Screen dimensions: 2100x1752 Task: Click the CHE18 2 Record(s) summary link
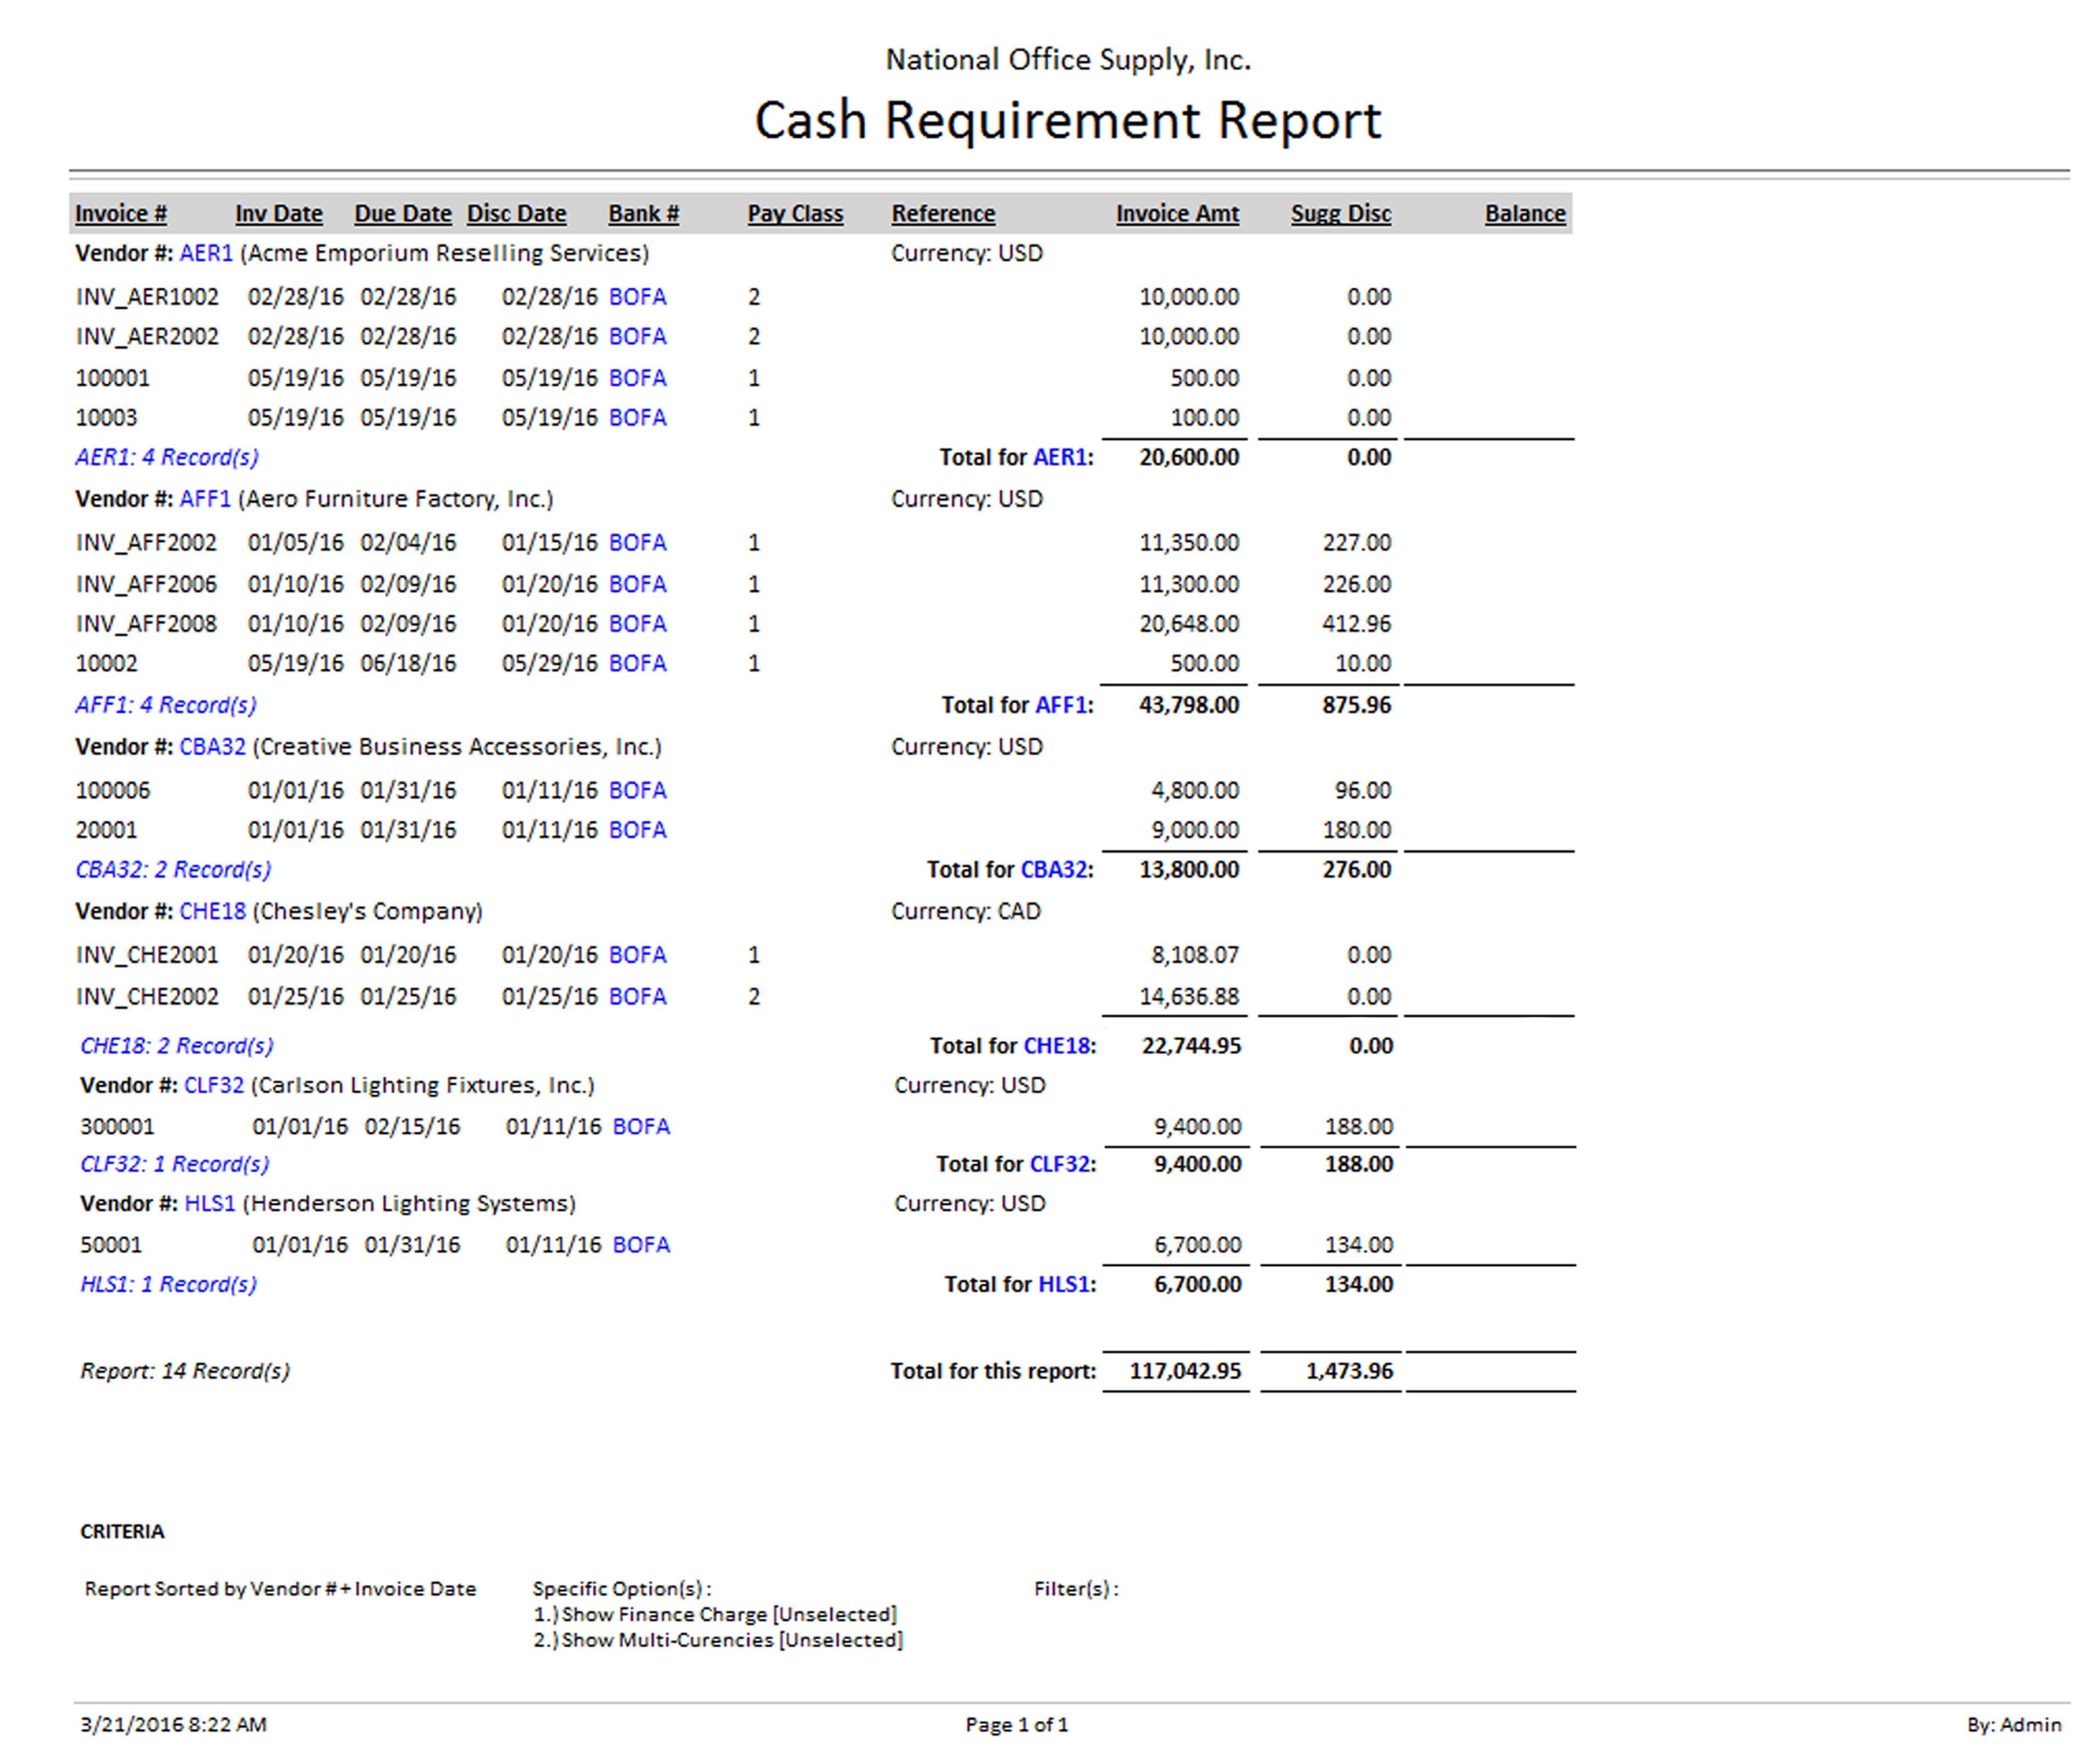(x=177, y=1046)
